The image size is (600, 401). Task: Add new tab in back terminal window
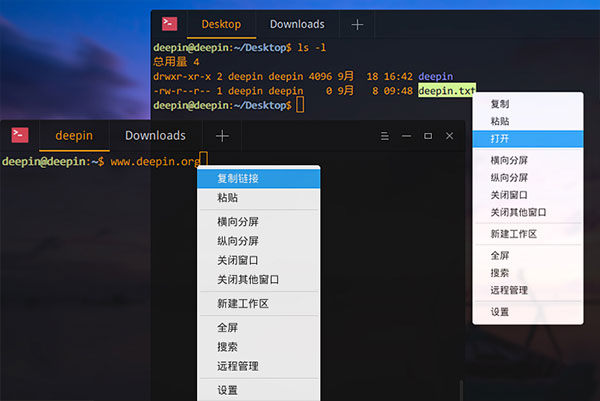point(357,24)
